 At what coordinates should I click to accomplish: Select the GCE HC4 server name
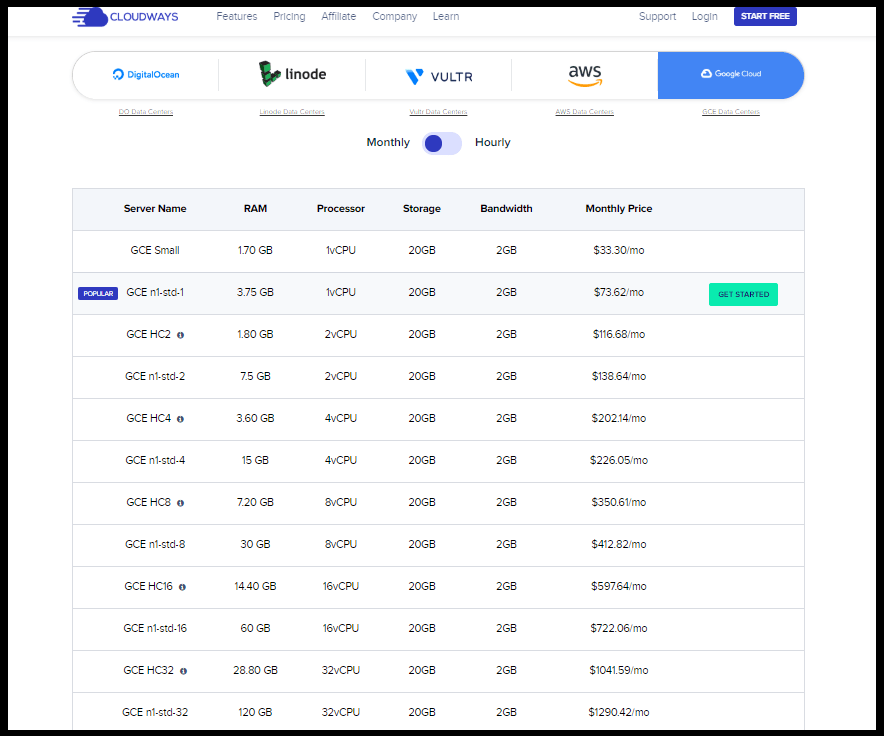point(148,418)
